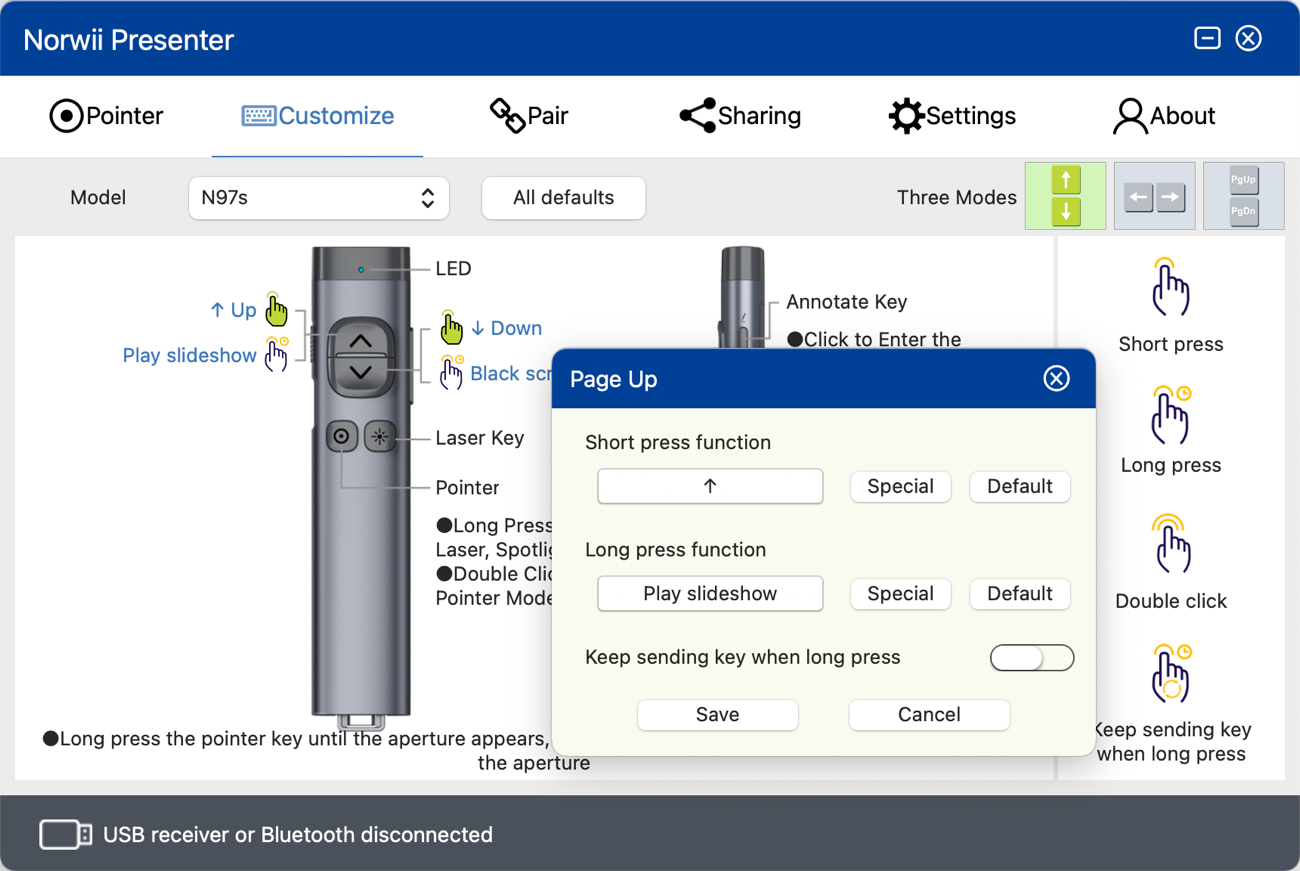Click the USB receiver or Bluetooth disconnected text

[x=298, y=834]
